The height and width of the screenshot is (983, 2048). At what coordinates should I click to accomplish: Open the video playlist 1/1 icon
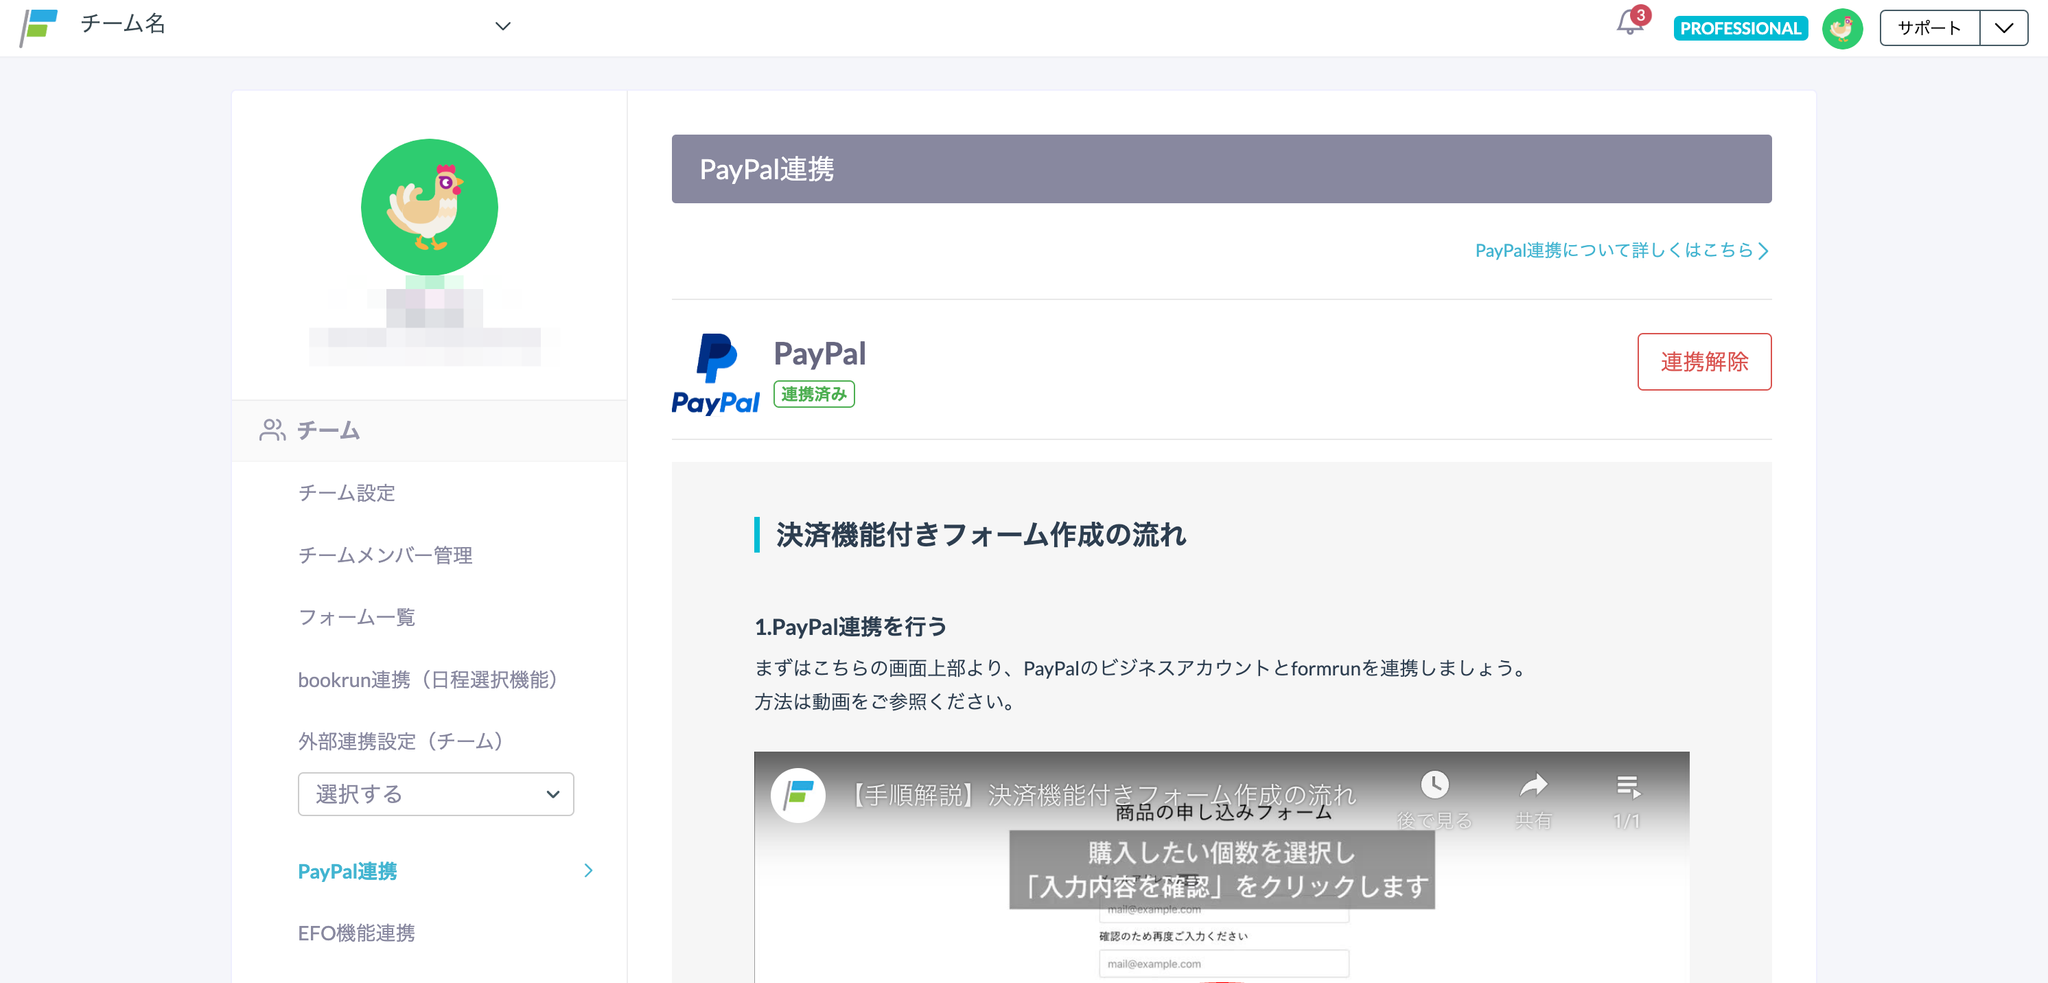1628,787
